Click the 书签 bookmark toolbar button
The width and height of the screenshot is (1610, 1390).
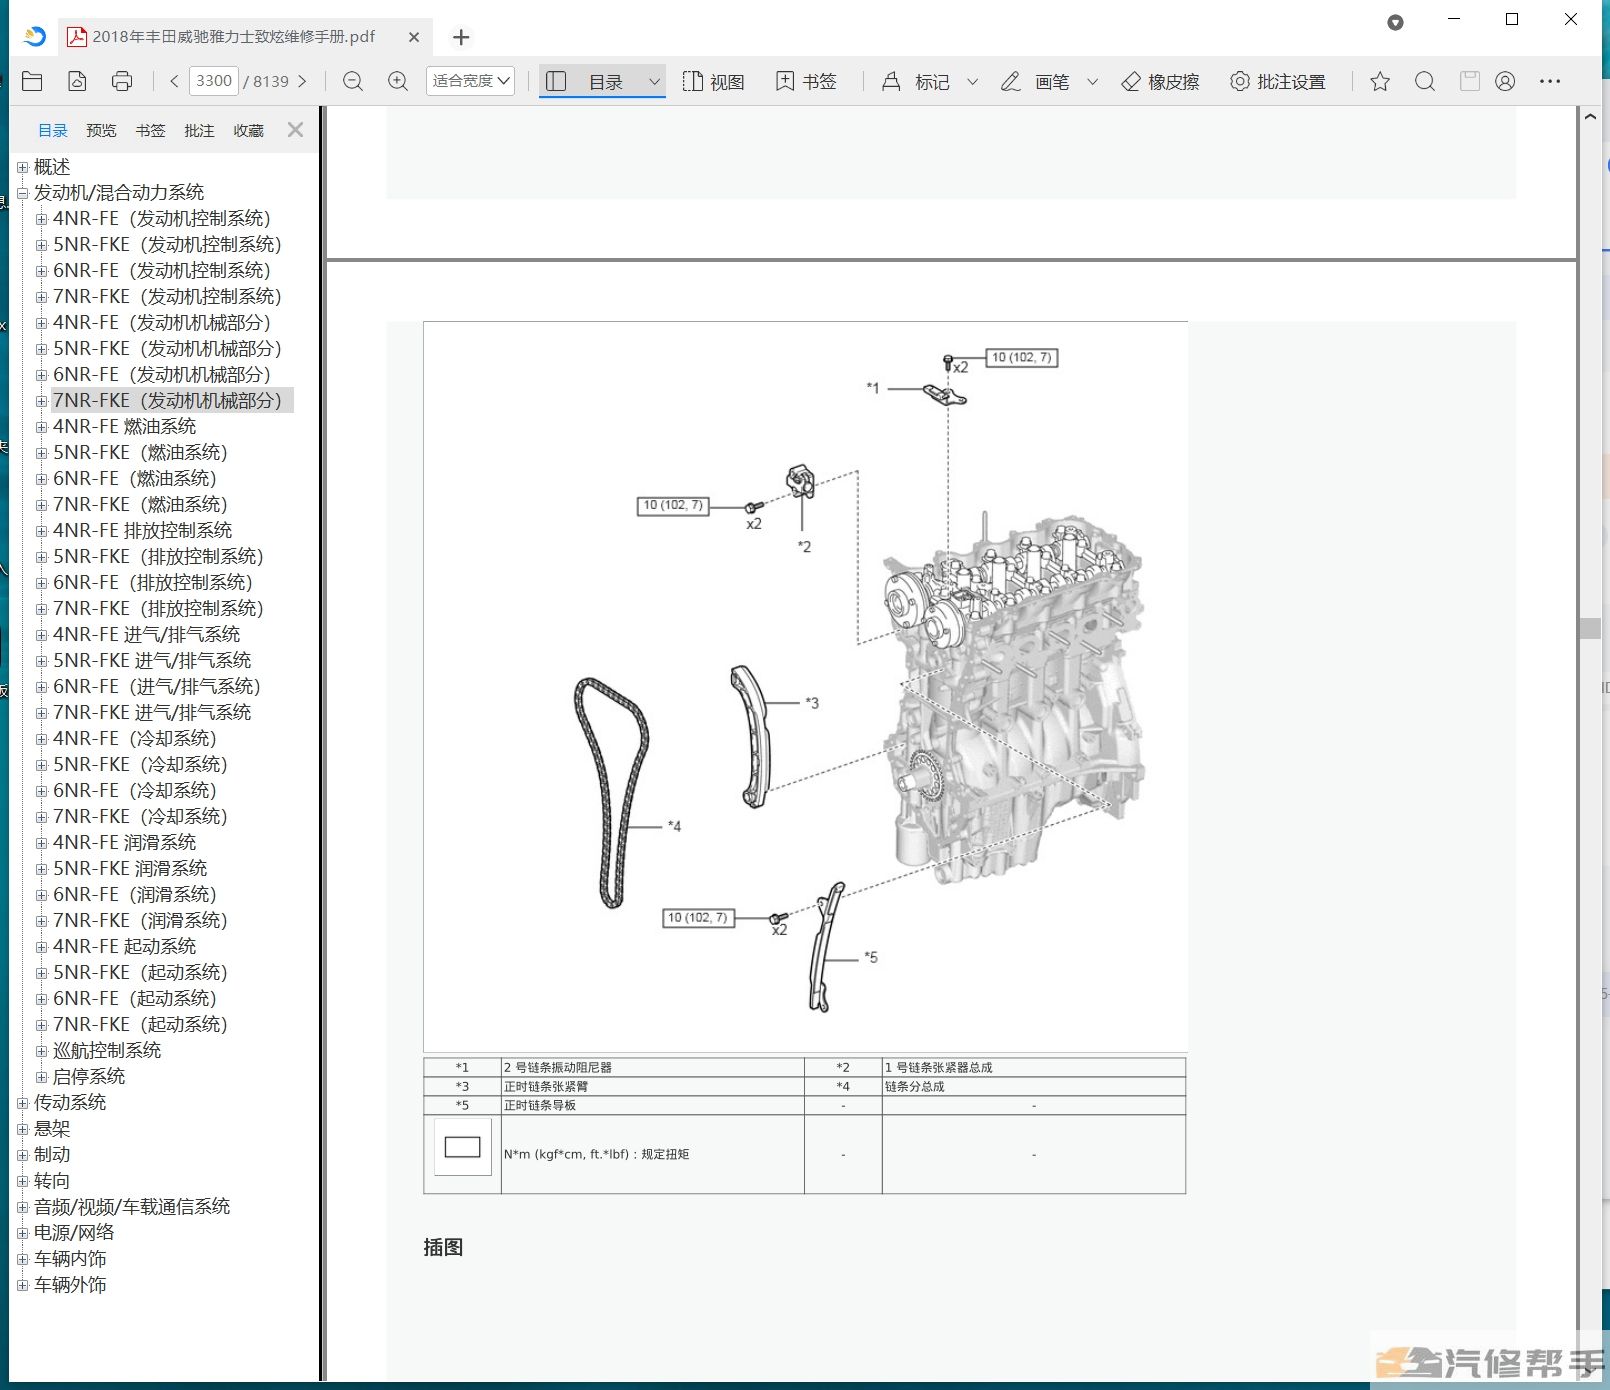point(807,82)
